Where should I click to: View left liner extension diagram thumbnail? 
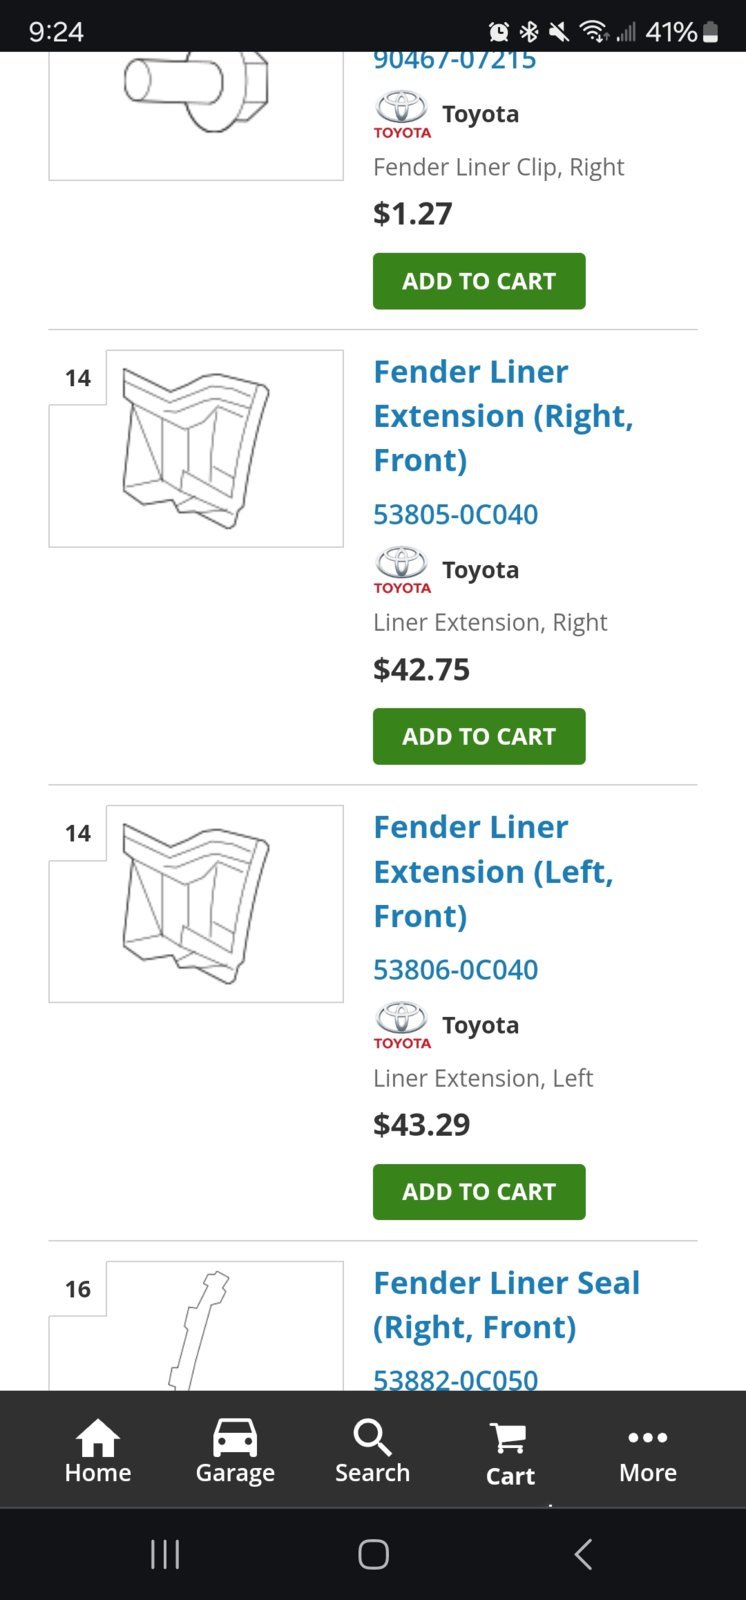click(196, 903)
